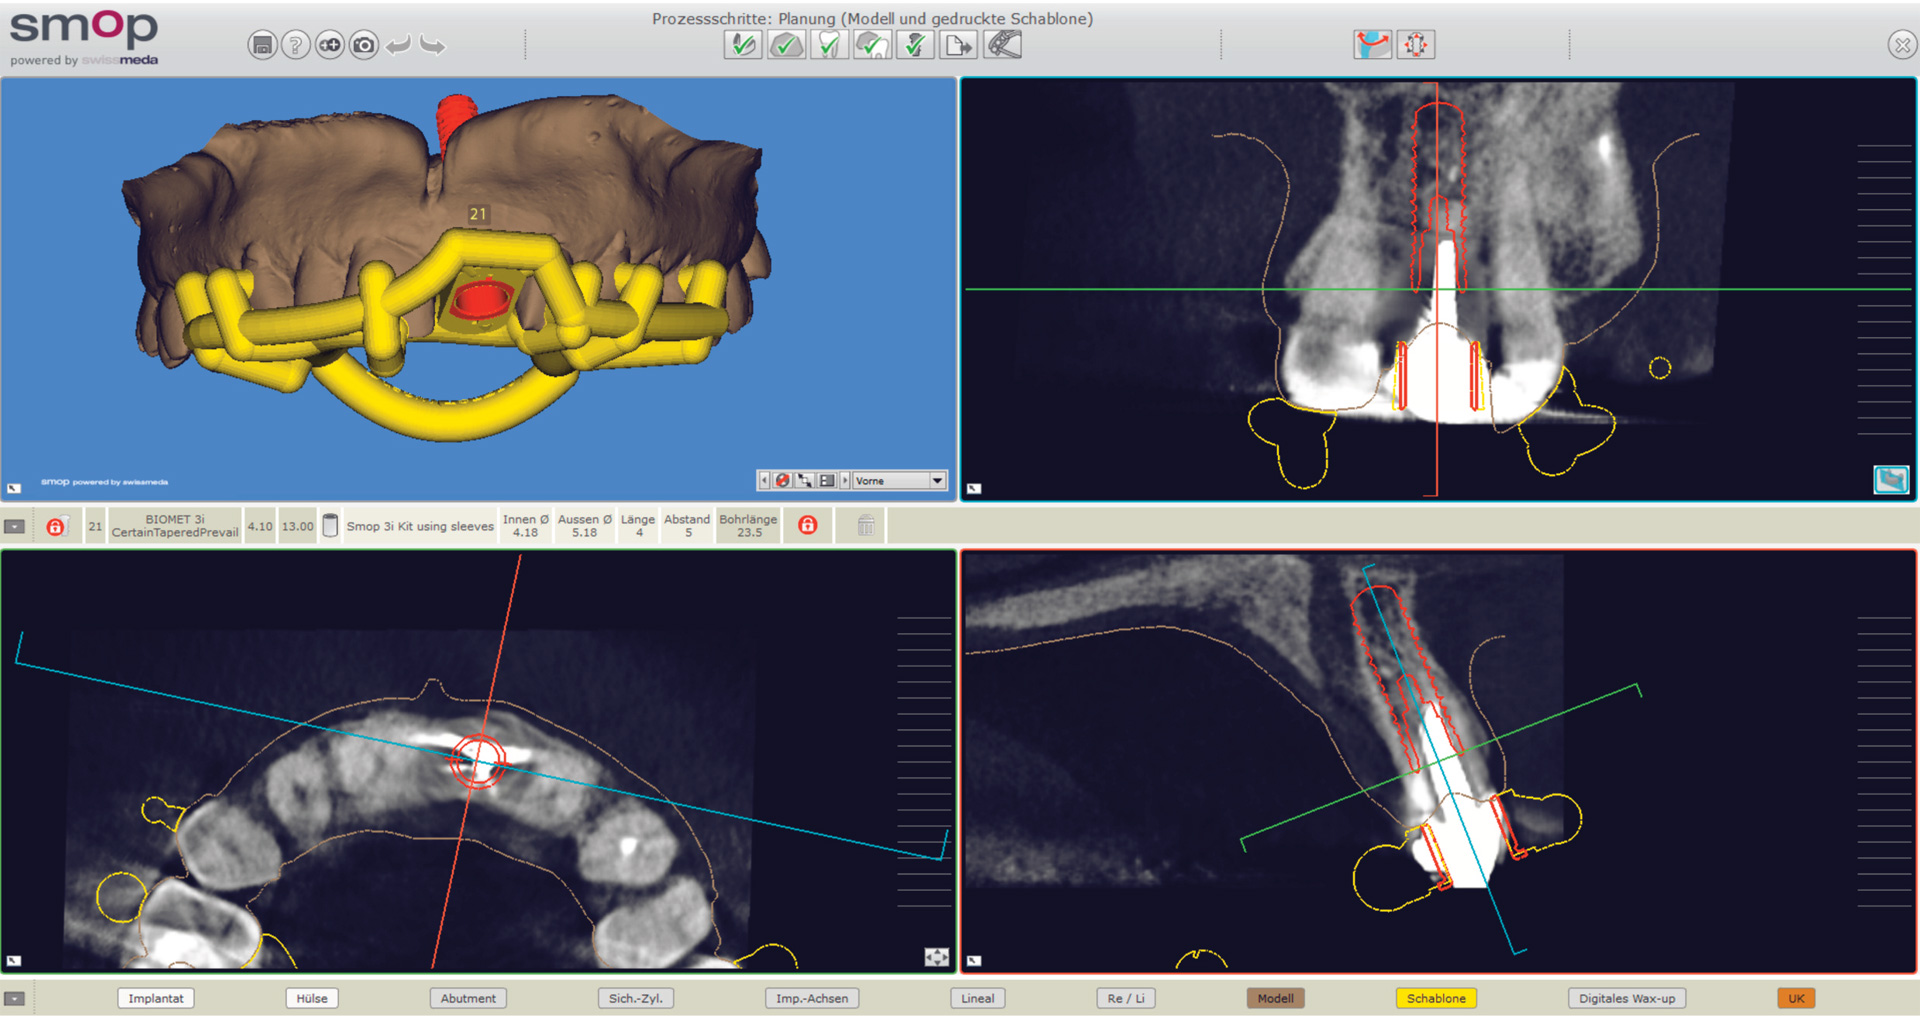Click the BIOMET 3i CertainTaperedPrevail implant field
The height and width of the screenshot is (1017, 1920).
point(175,526)
